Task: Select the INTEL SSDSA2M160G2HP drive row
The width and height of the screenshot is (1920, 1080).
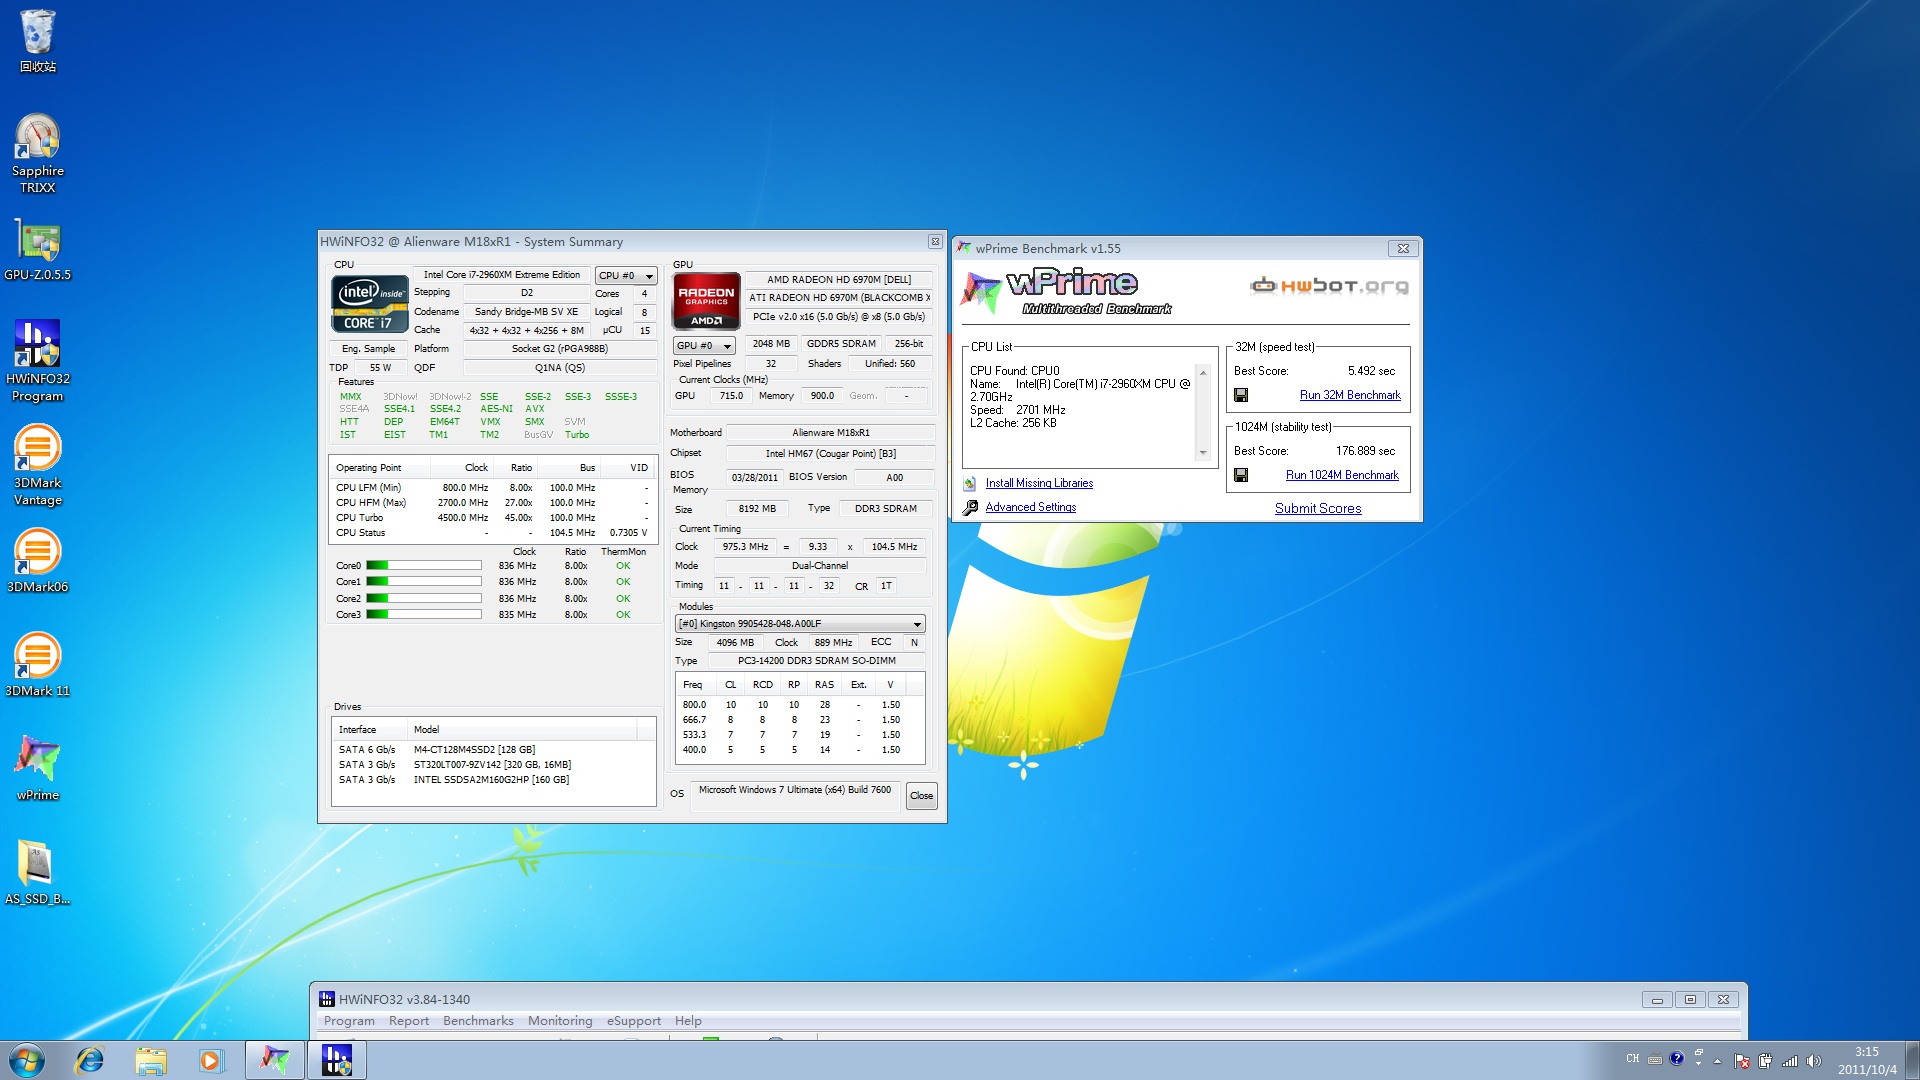Action: coord(494,780)
